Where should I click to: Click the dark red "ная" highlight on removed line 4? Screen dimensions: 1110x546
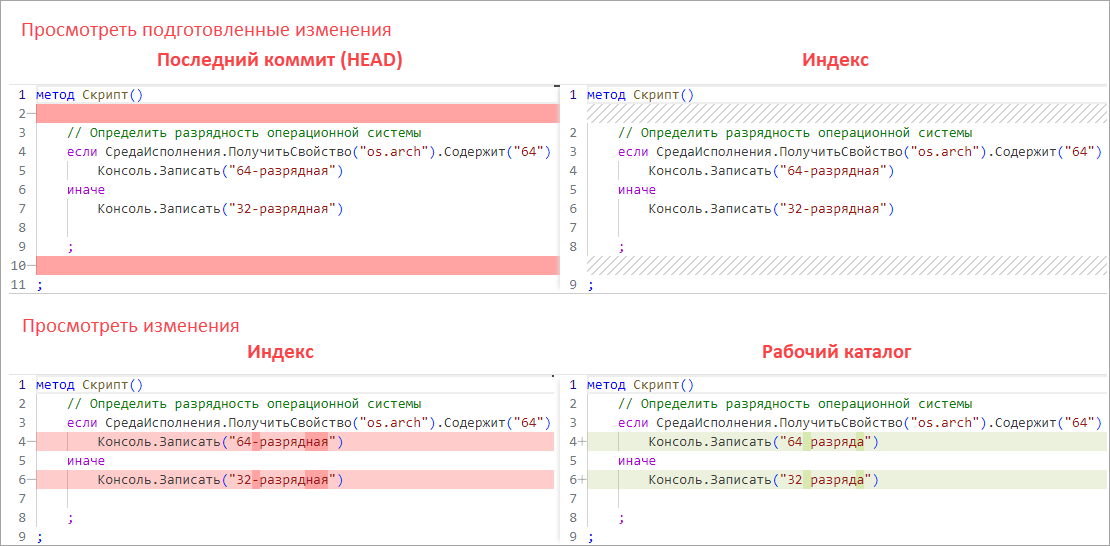click(x=316, y=442)
